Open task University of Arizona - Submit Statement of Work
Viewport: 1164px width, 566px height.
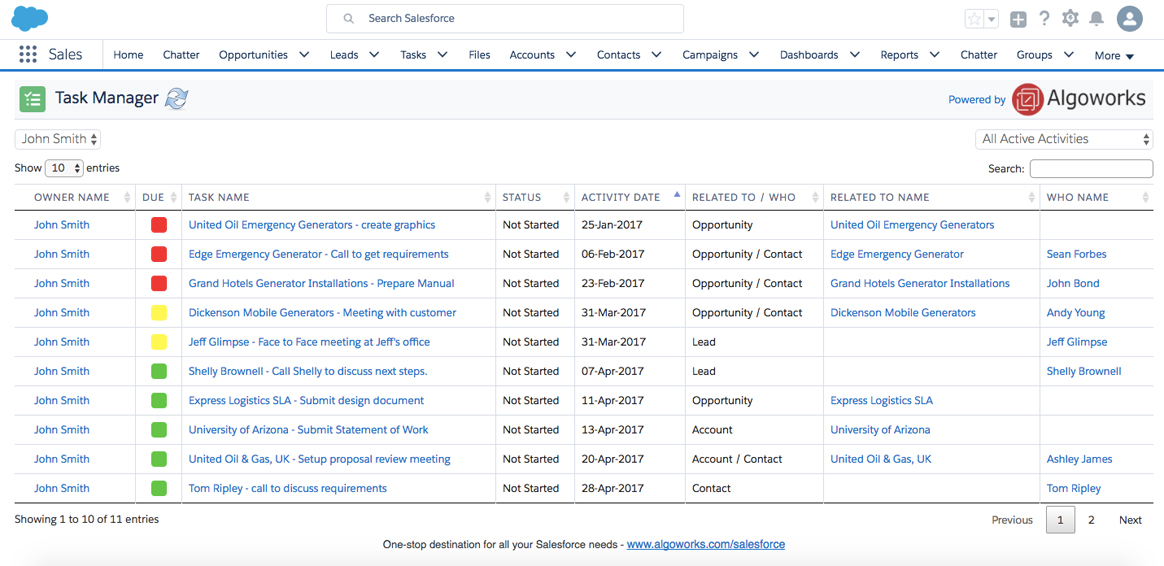pyautogui.click(x=308, y=430)
